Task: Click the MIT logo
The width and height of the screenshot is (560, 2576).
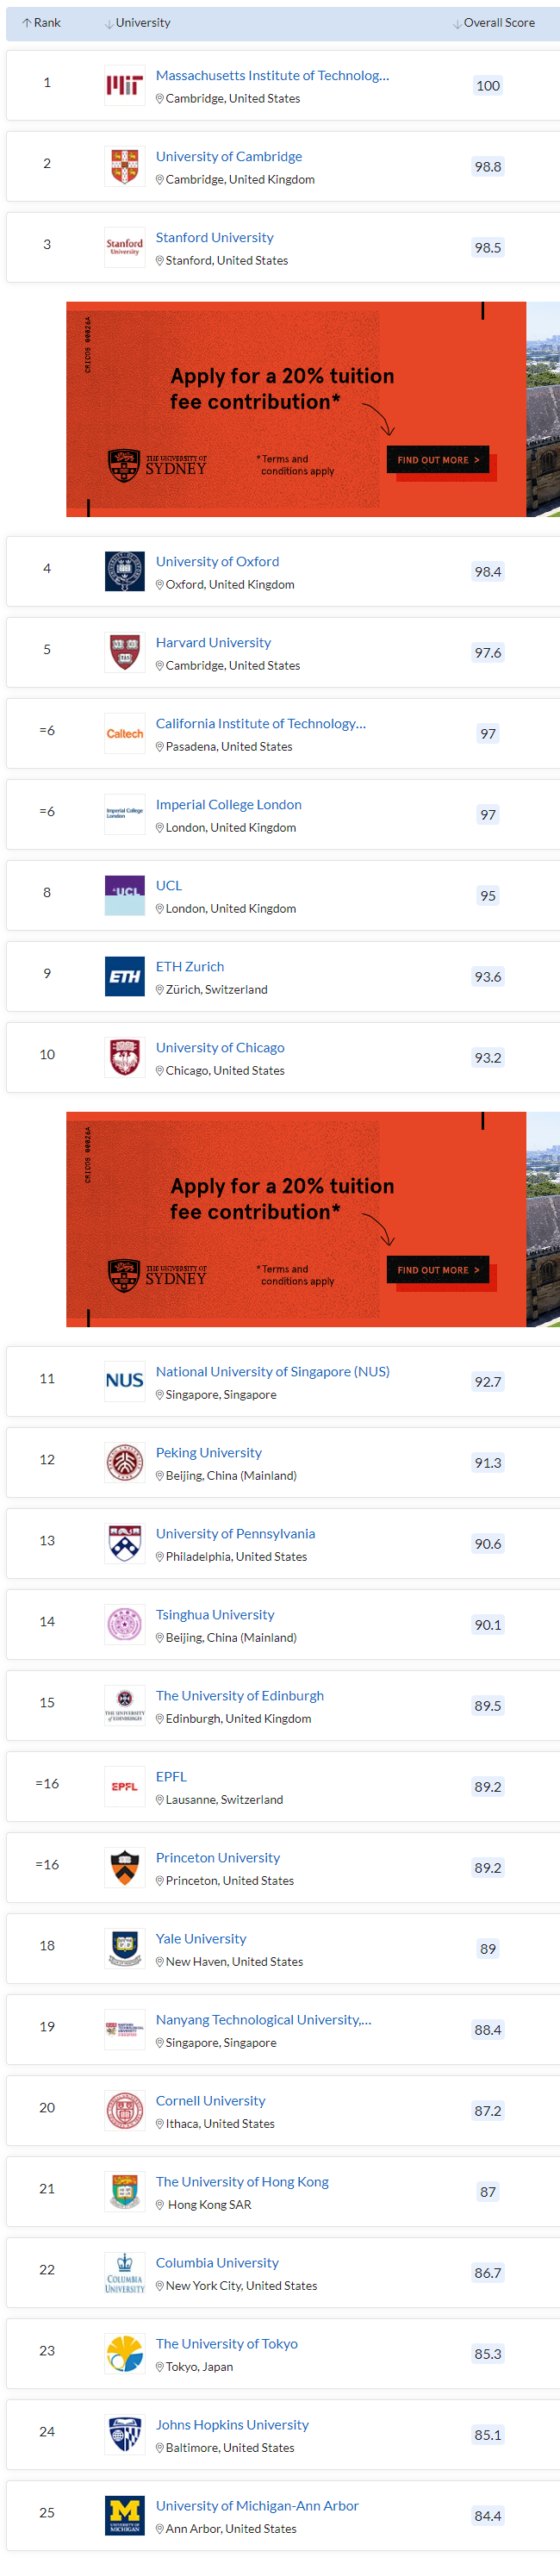Action: (124, 85)
